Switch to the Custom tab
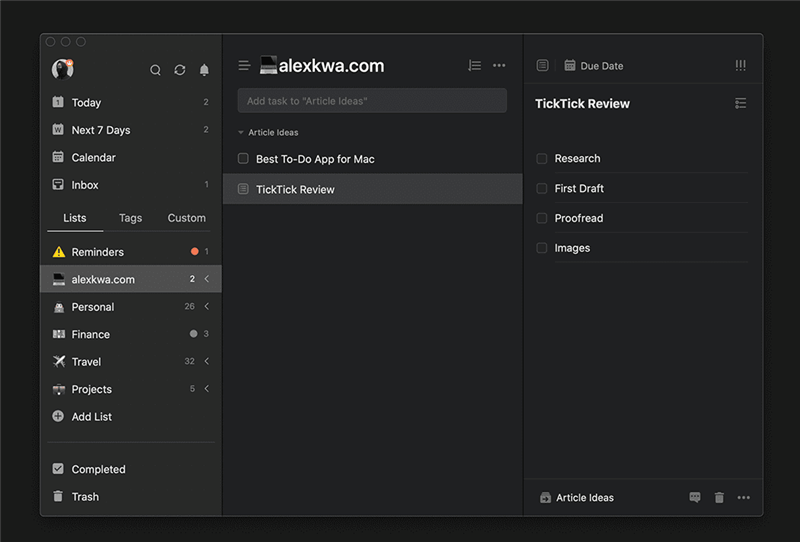Image resolution: width=800 pixels, height=542 pixels. (186, 218)
